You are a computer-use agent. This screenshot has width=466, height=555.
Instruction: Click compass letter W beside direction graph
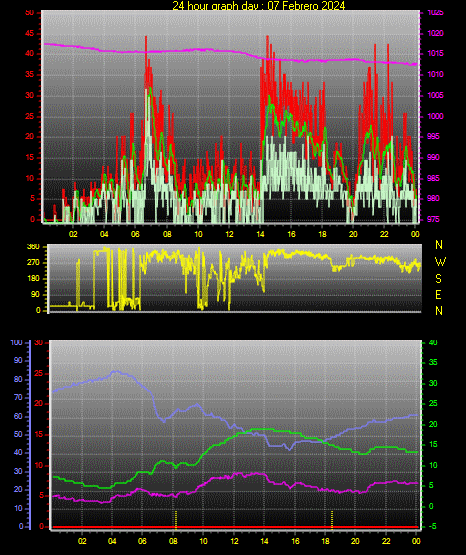pos(440,262)
